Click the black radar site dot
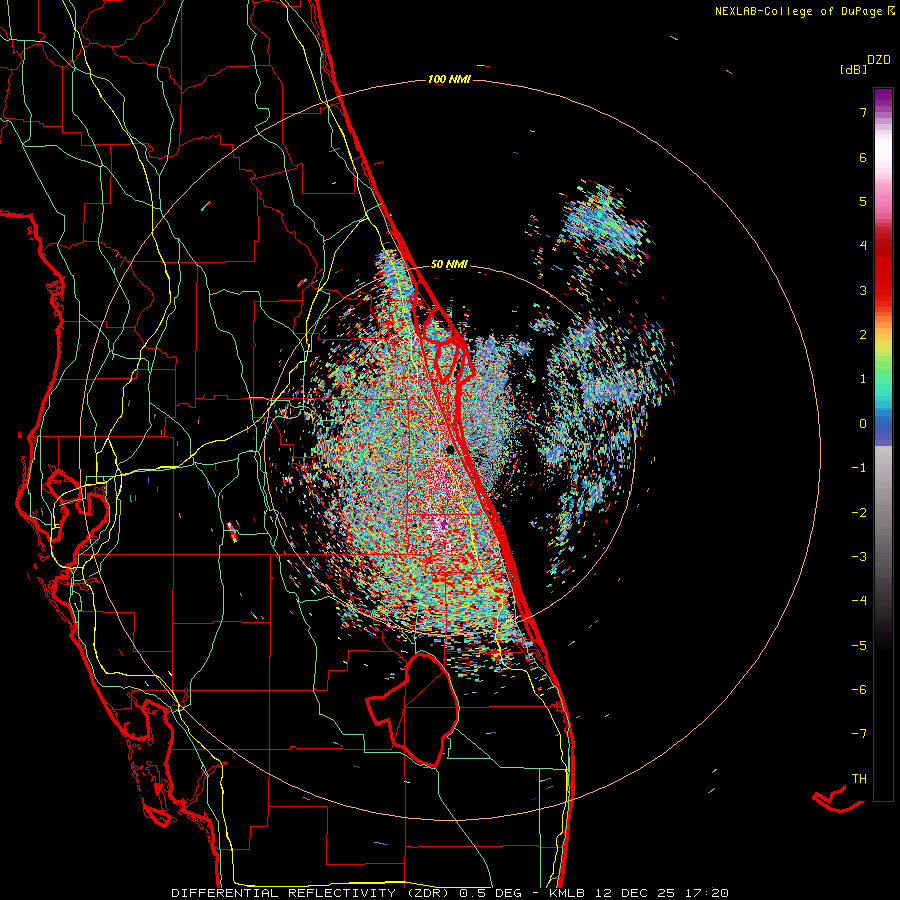 pyautogui.click(x=450, y=450)
